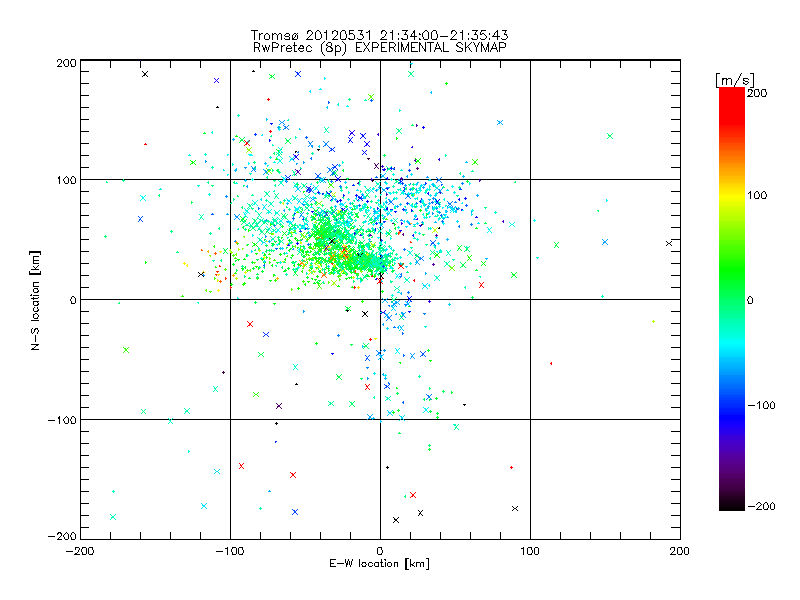This screenshot has width=800, height=600.
Task: Click the 200 label on the m/s color bar
Action: [x=757, y=93]
